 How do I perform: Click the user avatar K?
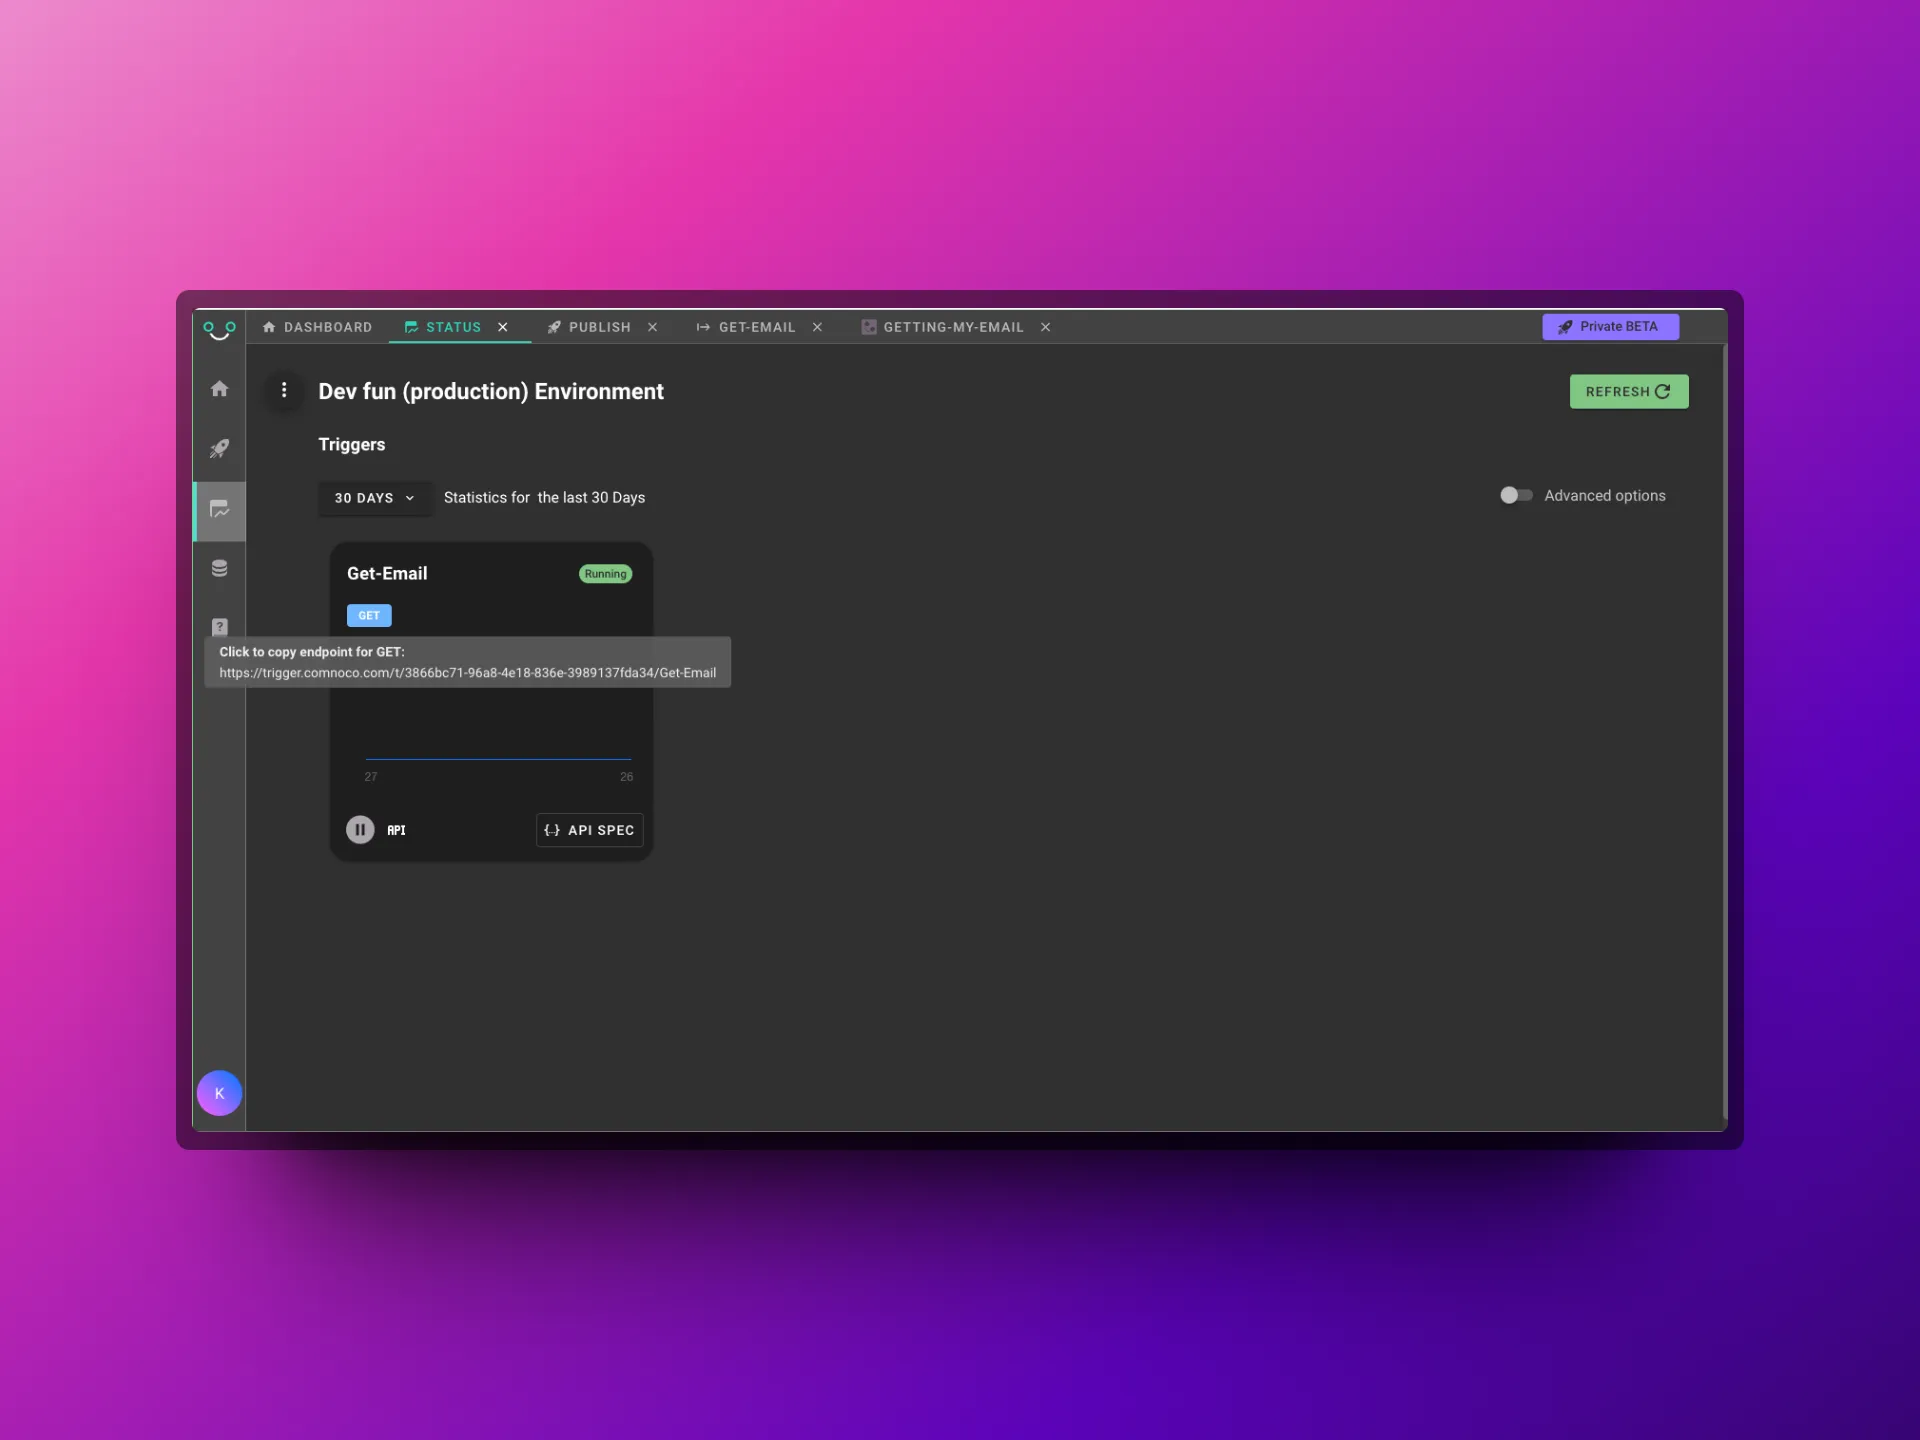coord(219,1093)
